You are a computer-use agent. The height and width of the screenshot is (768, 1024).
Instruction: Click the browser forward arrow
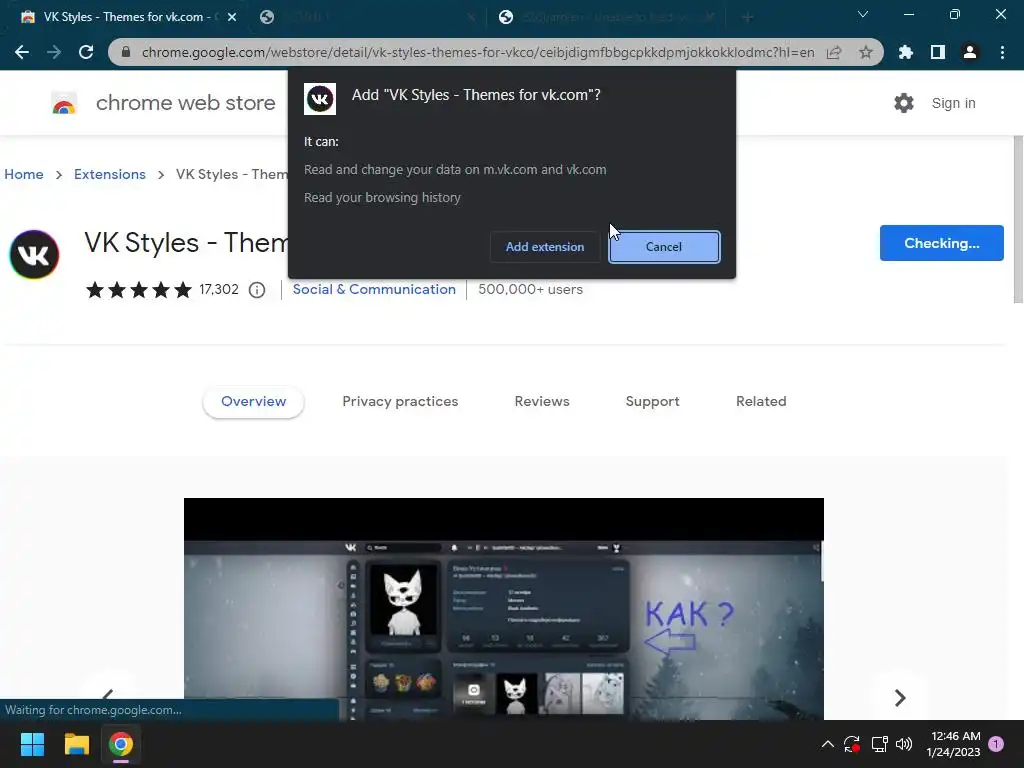coord(54,52)
